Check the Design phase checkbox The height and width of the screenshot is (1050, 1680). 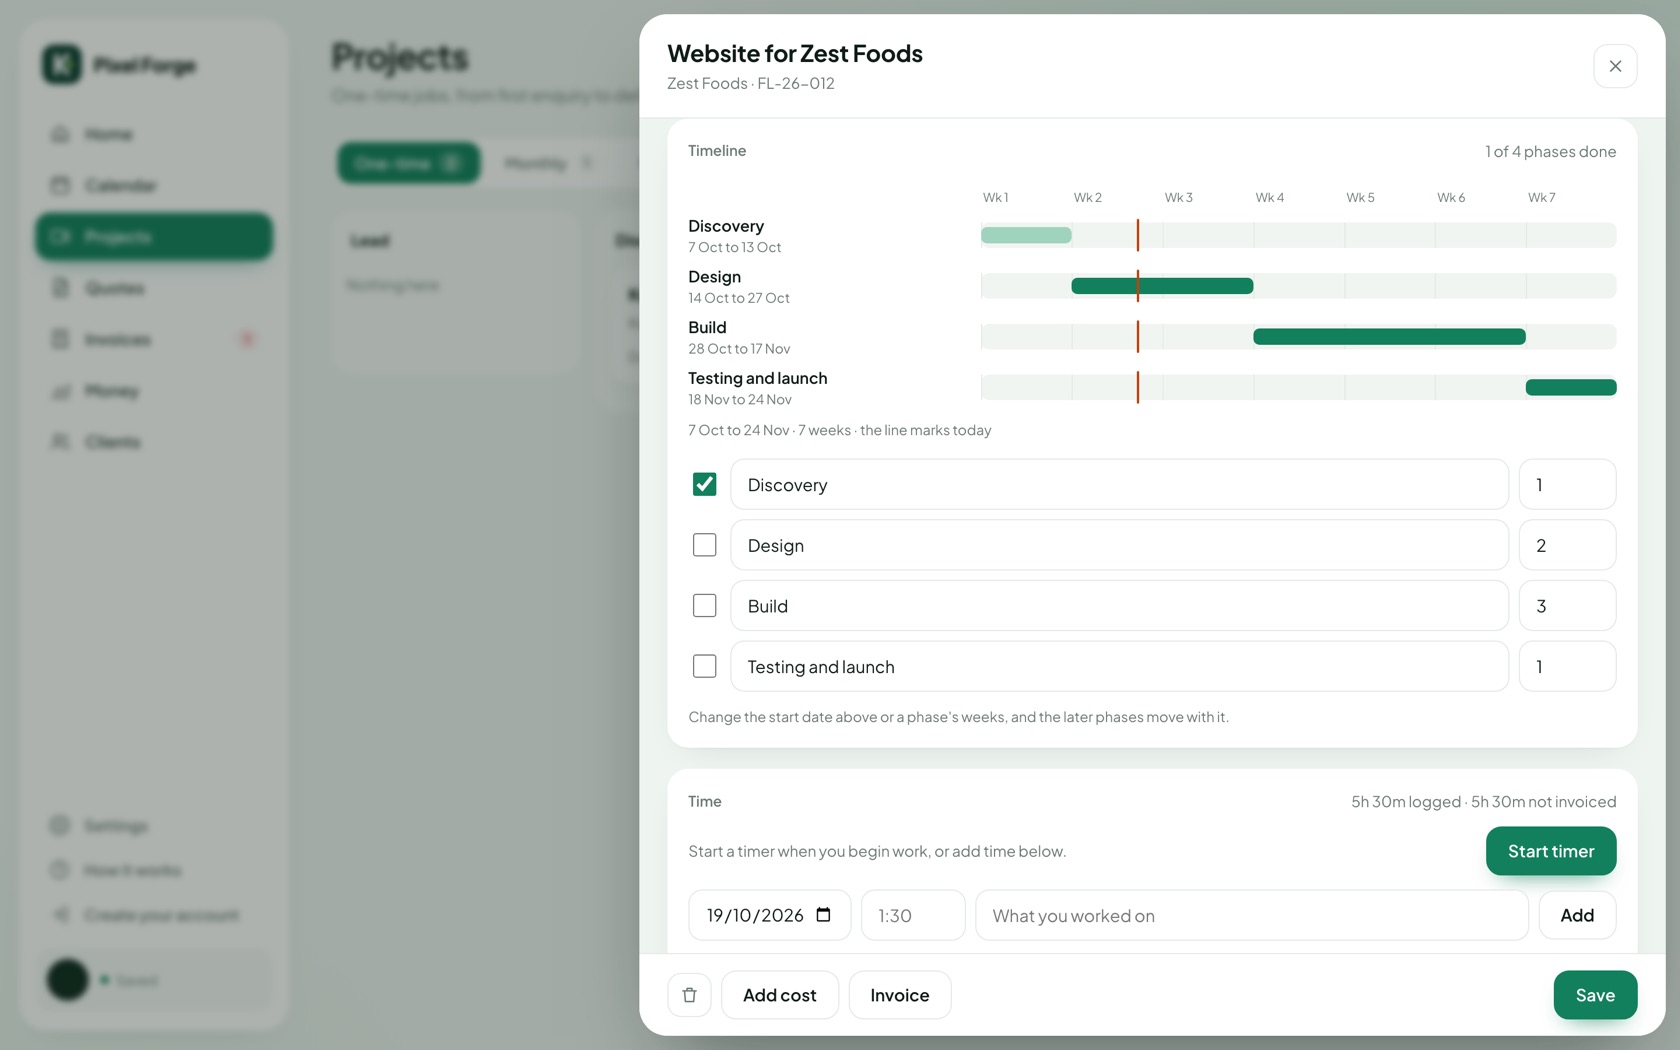pos(705,545)
